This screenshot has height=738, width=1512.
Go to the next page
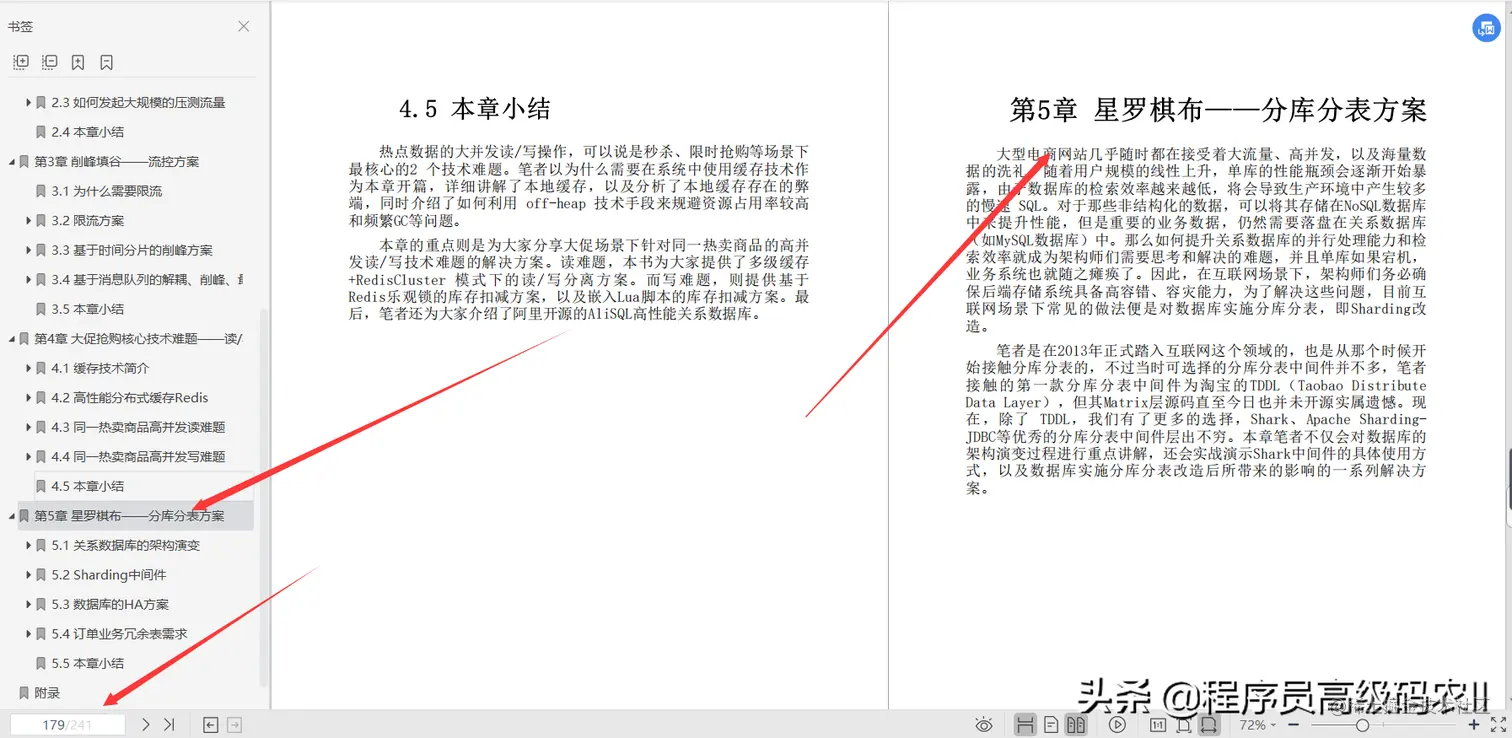click(144, 723)
